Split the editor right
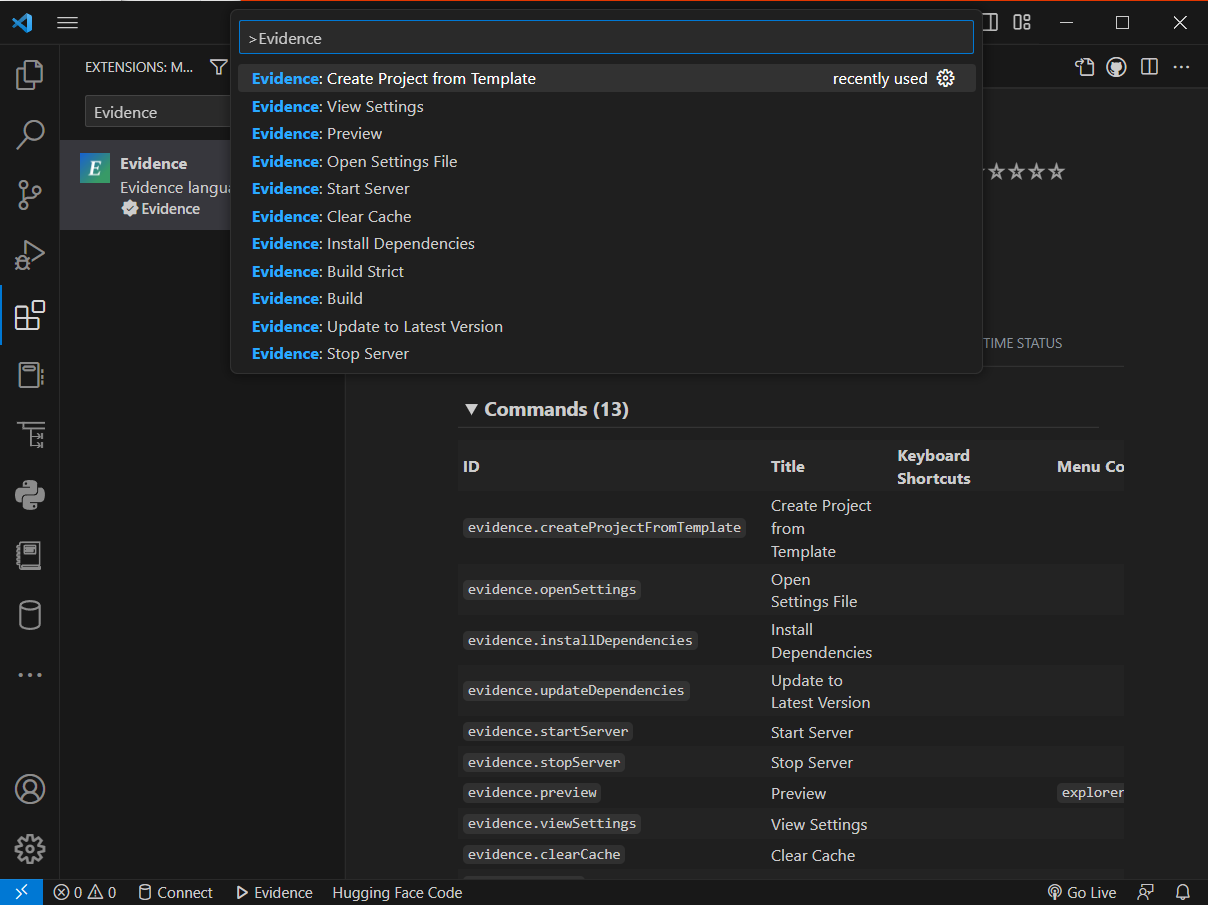Screen dimensions: 1208x905 1149,67
